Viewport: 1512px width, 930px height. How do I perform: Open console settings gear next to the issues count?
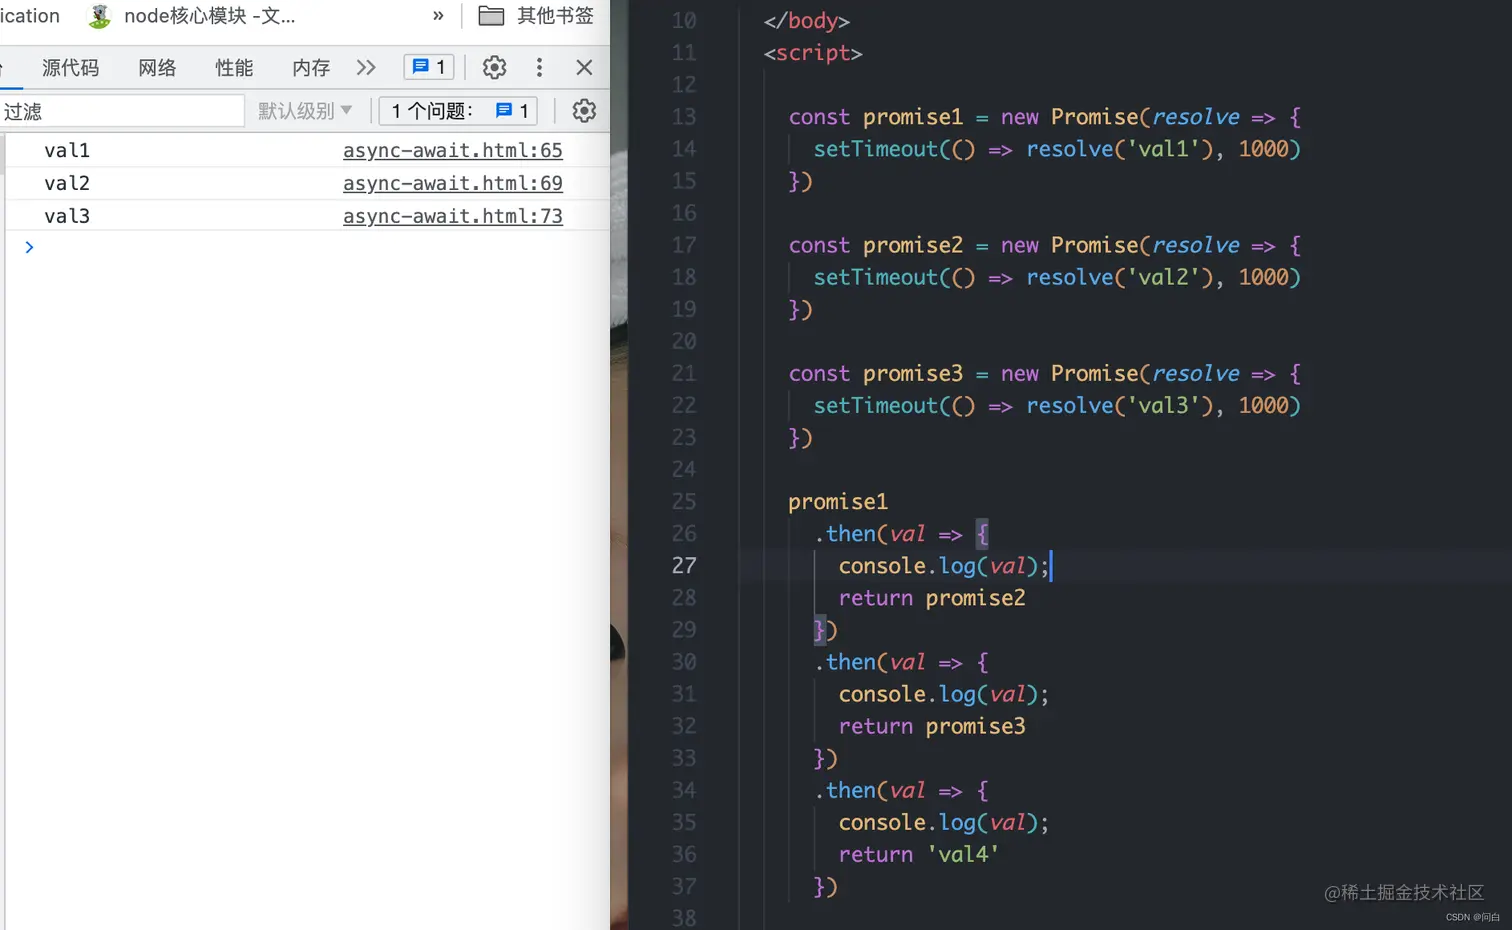point(584,111)
